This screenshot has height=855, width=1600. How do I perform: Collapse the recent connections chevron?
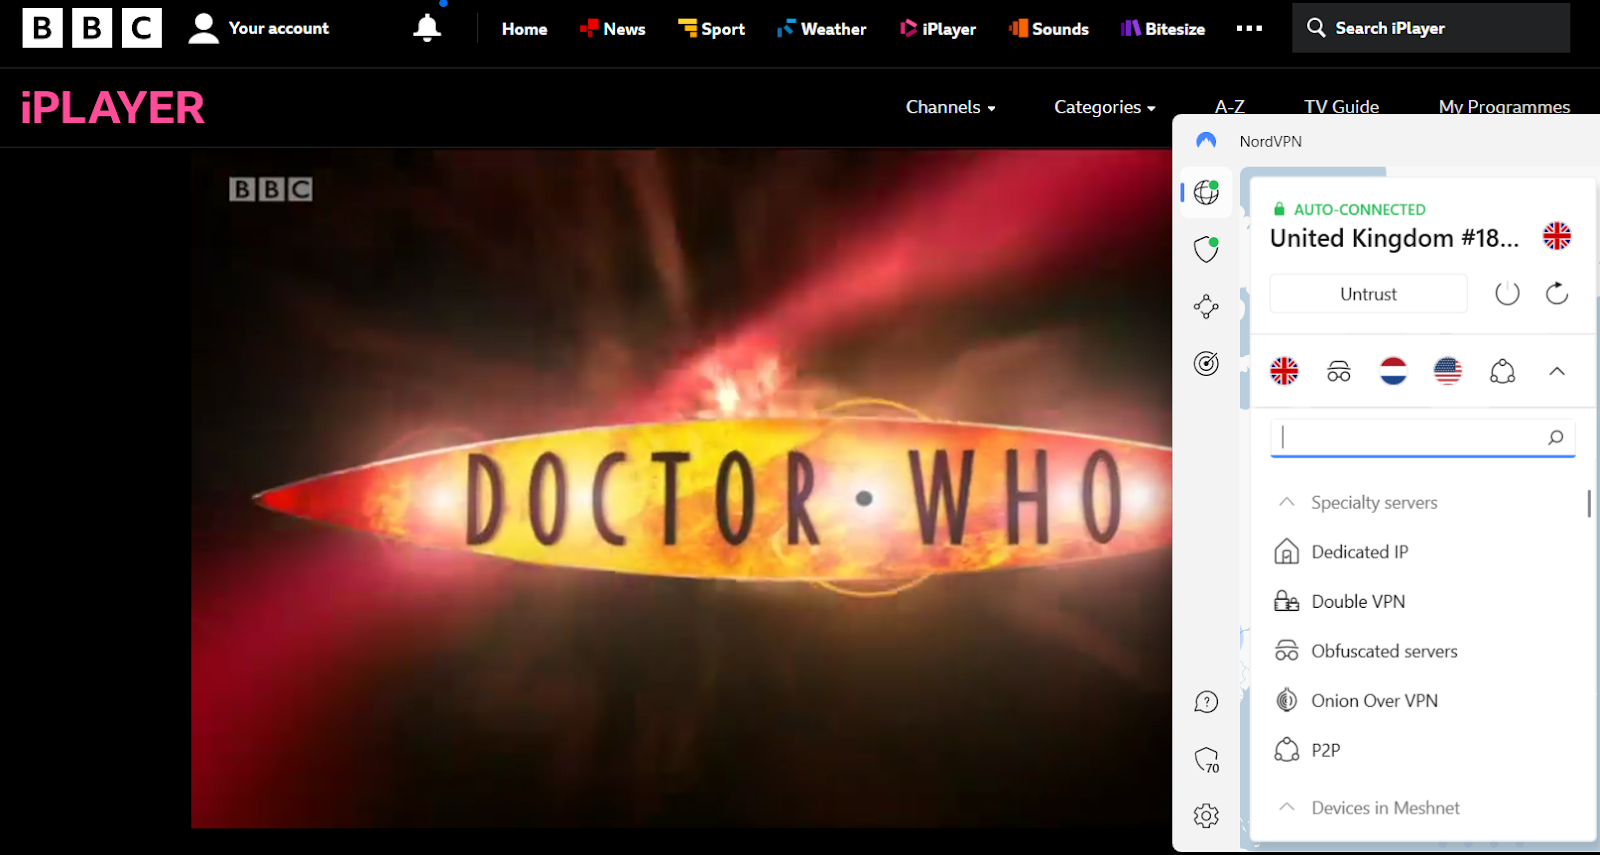tap(1557, 371)
